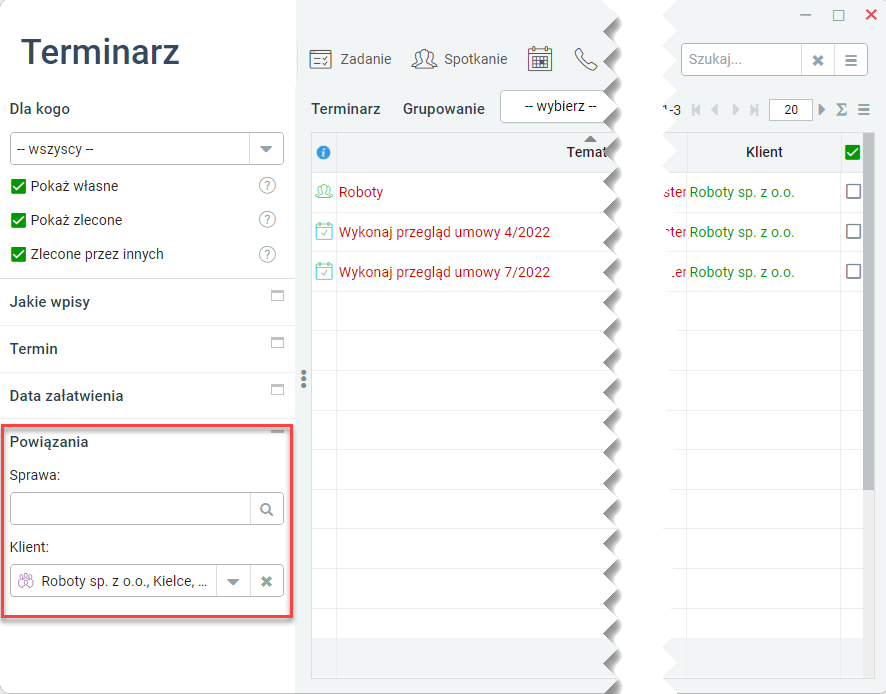Open Wykonaj przegląd umowy 4/2022
Viewport: 886px width, 694px height.
tap(444, 232)
